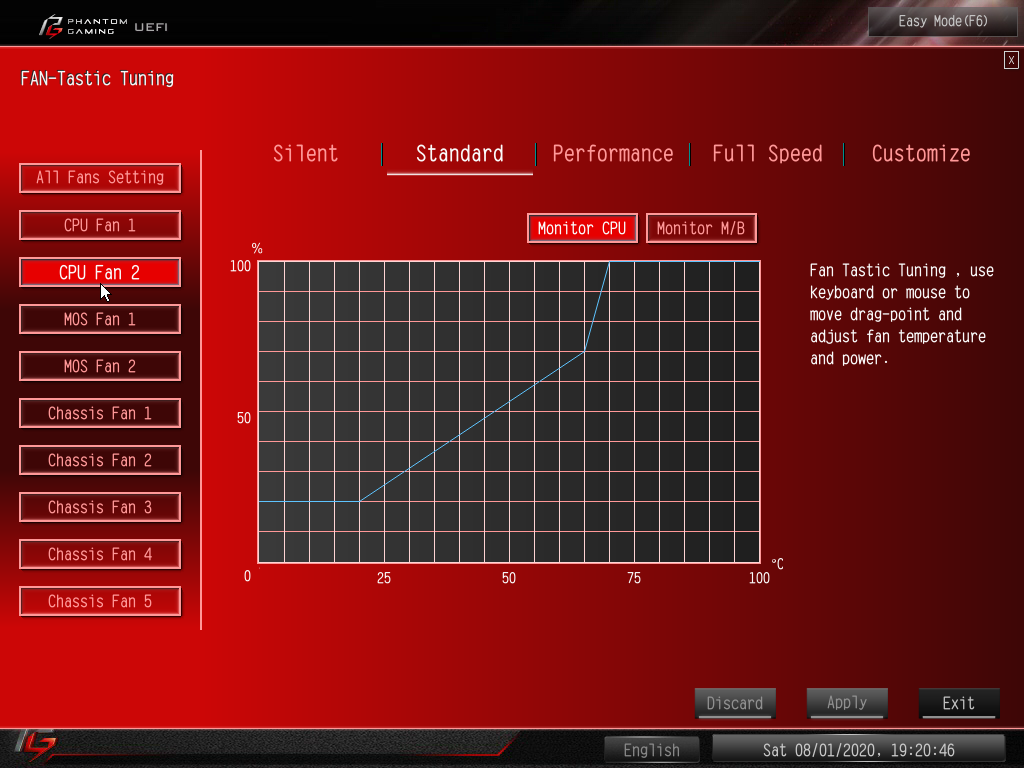The height and width of the screenshot is (768, 1024).
Task: Select Chassis Fan 3
Action: tap(100, 507)
